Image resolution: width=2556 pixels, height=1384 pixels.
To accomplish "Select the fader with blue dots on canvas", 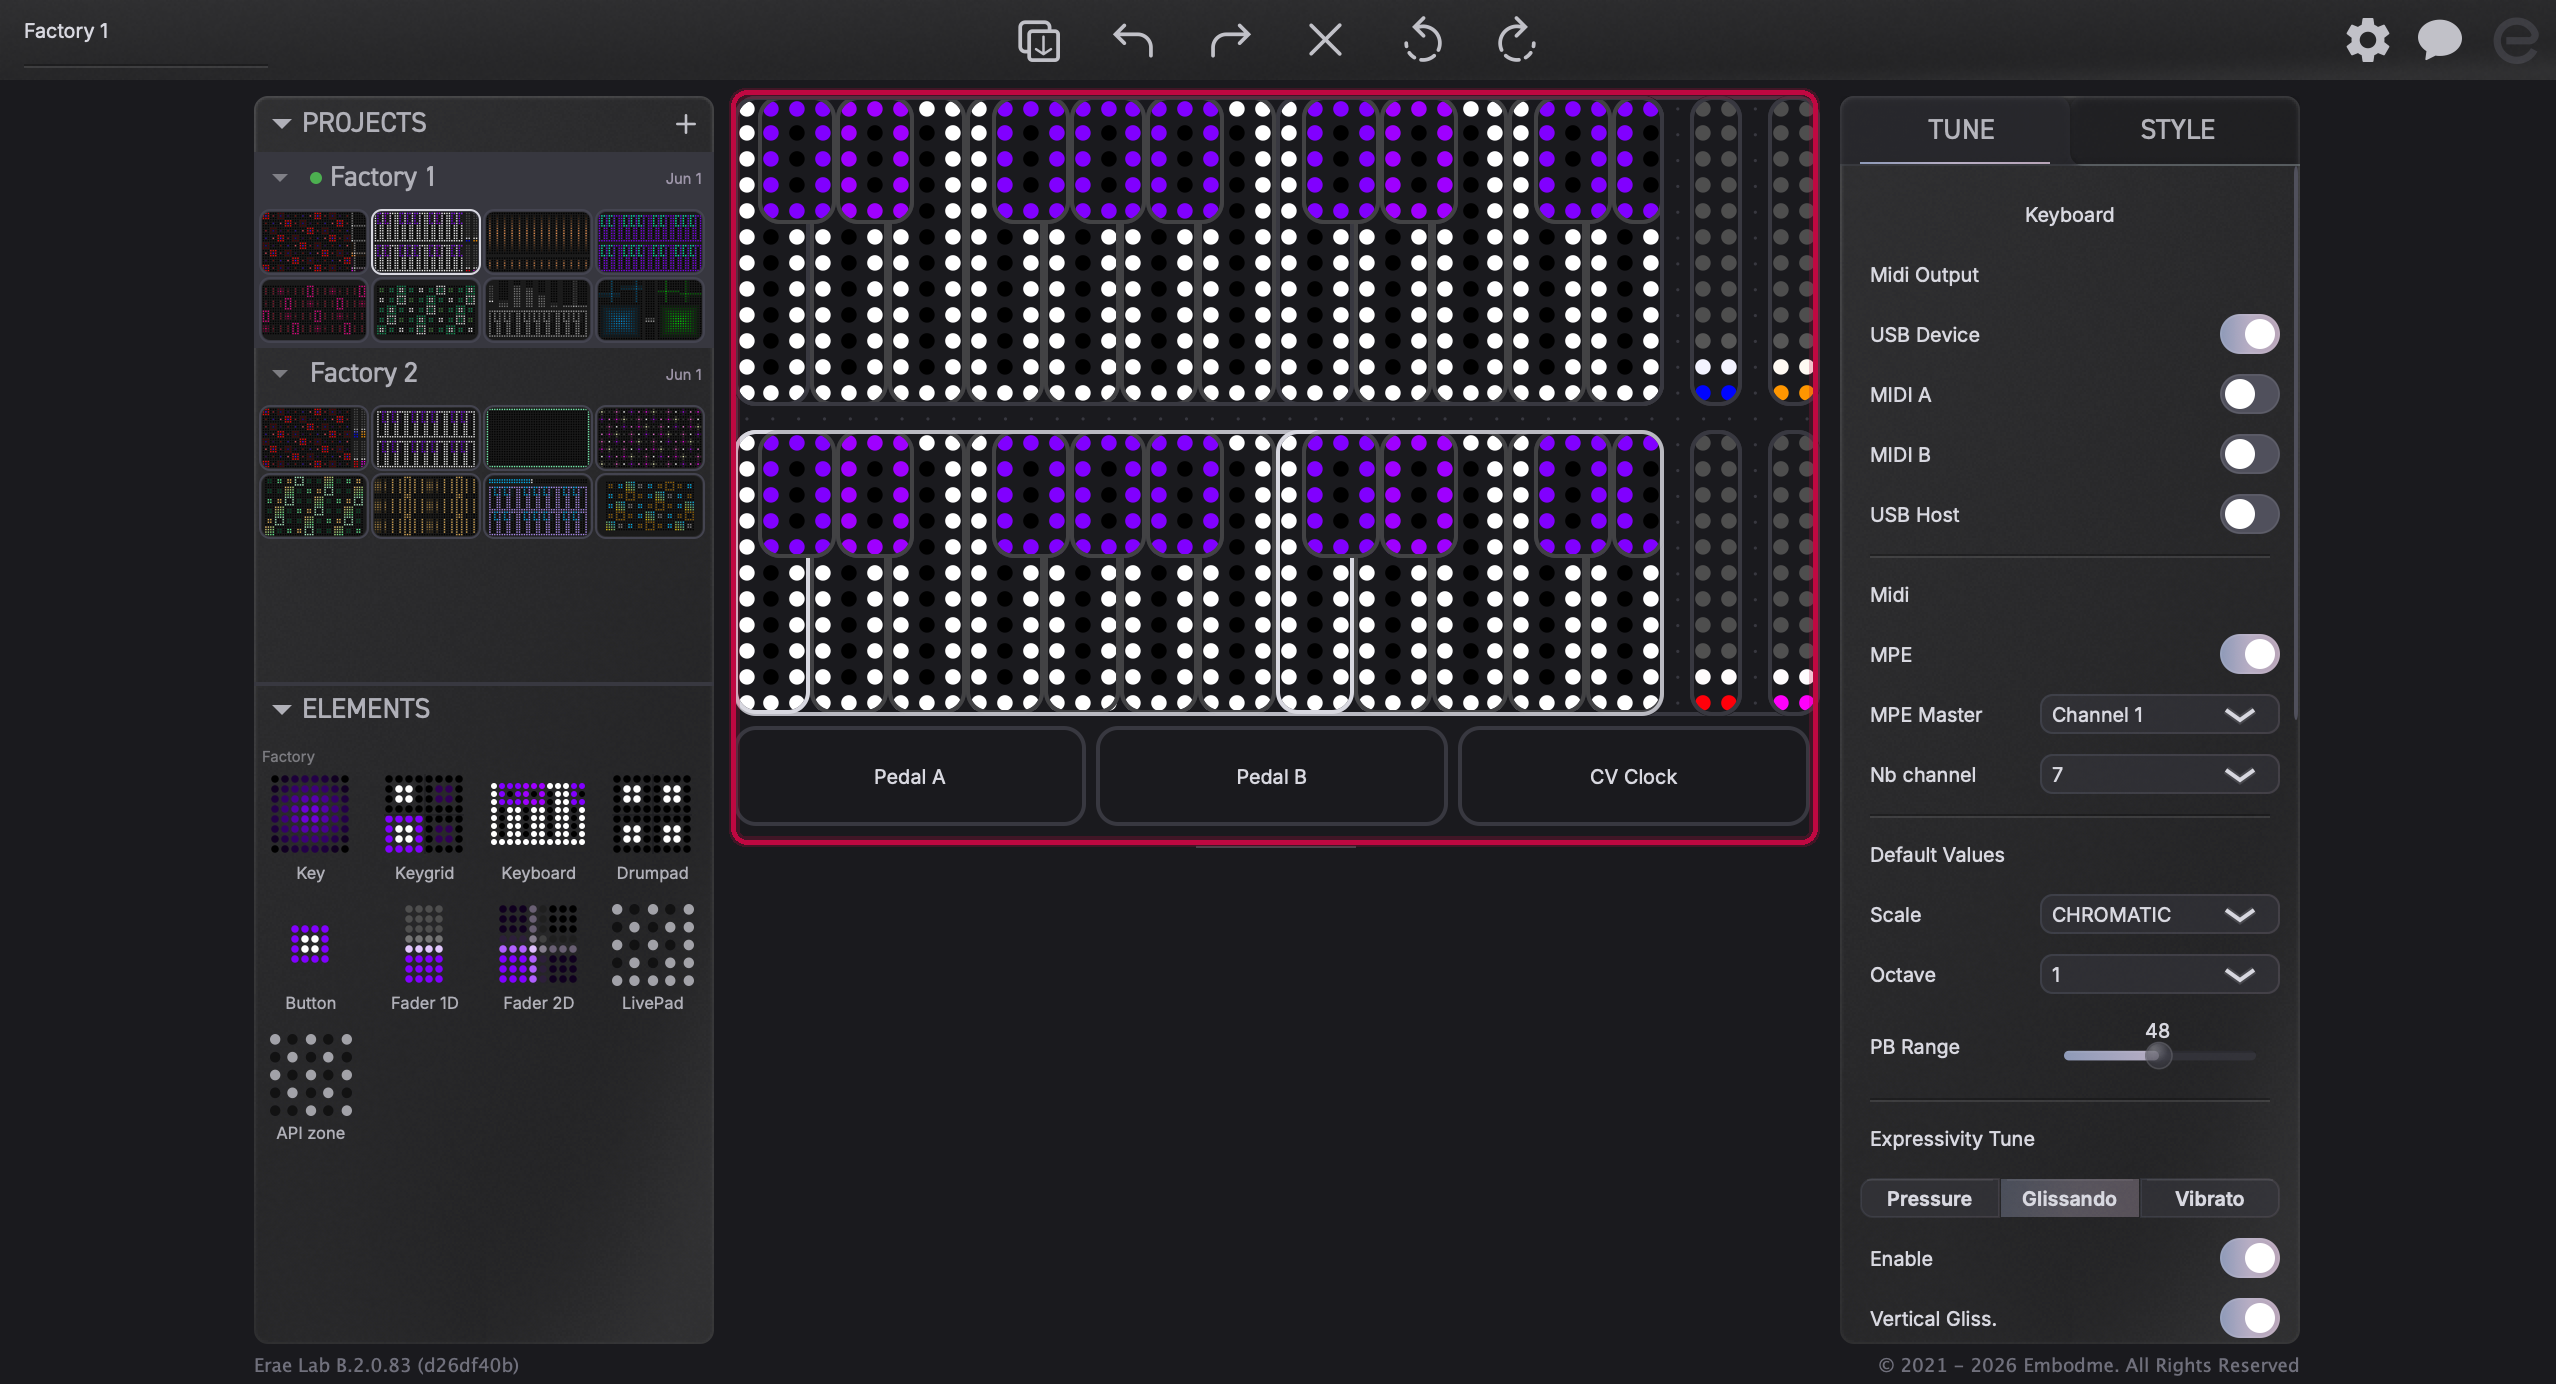I will 1716,251.
